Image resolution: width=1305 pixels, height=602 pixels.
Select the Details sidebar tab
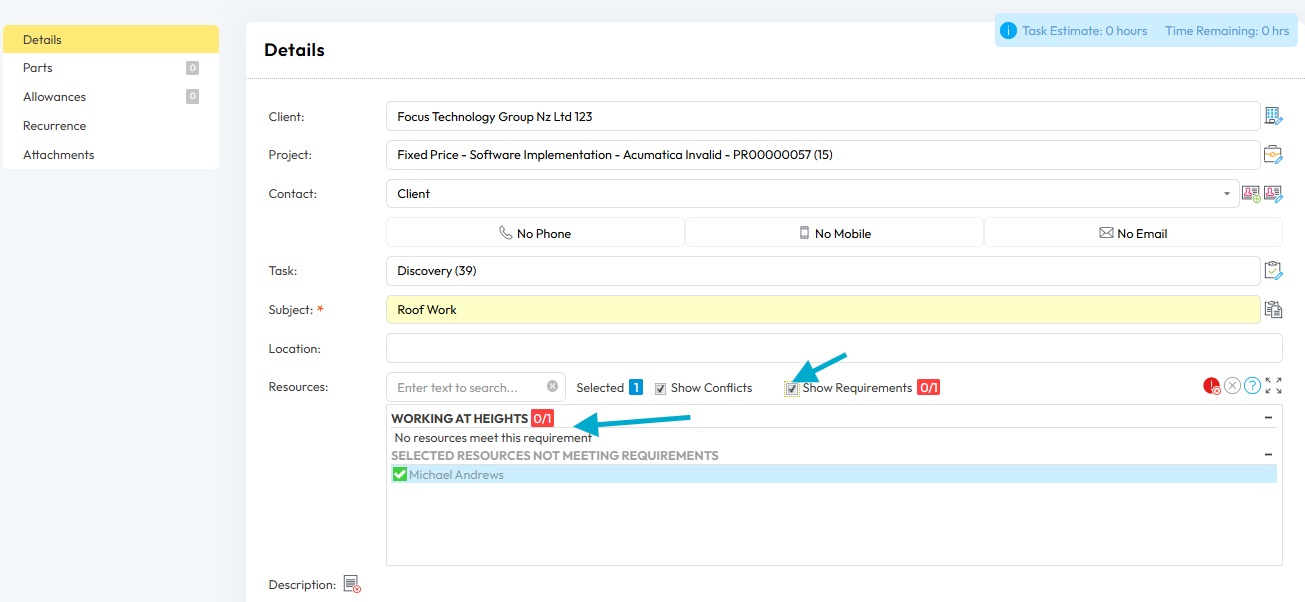[x=111, y=40]
